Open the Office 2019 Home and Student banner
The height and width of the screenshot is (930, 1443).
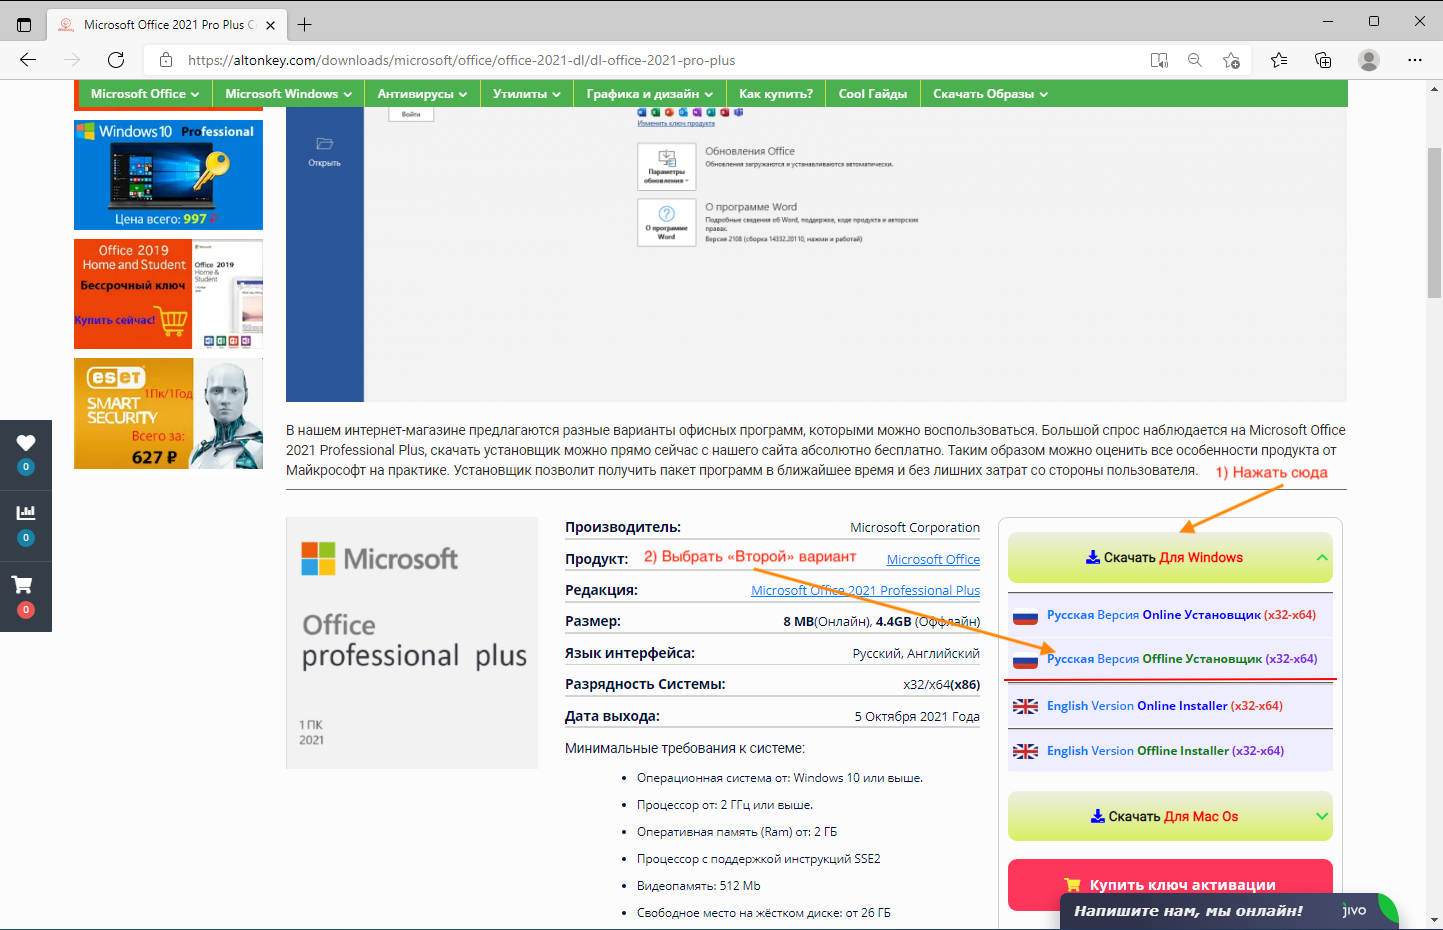[x=168, y=294]
